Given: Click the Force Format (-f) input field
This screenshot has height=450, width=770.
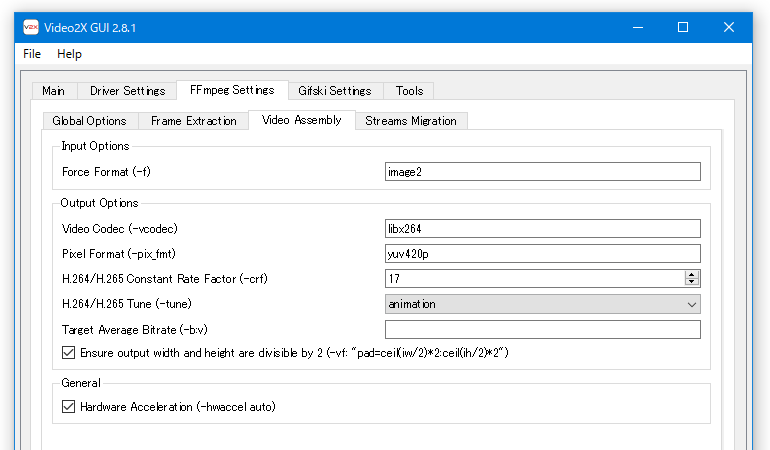Looking at the screenshot, I should (543, 172).
